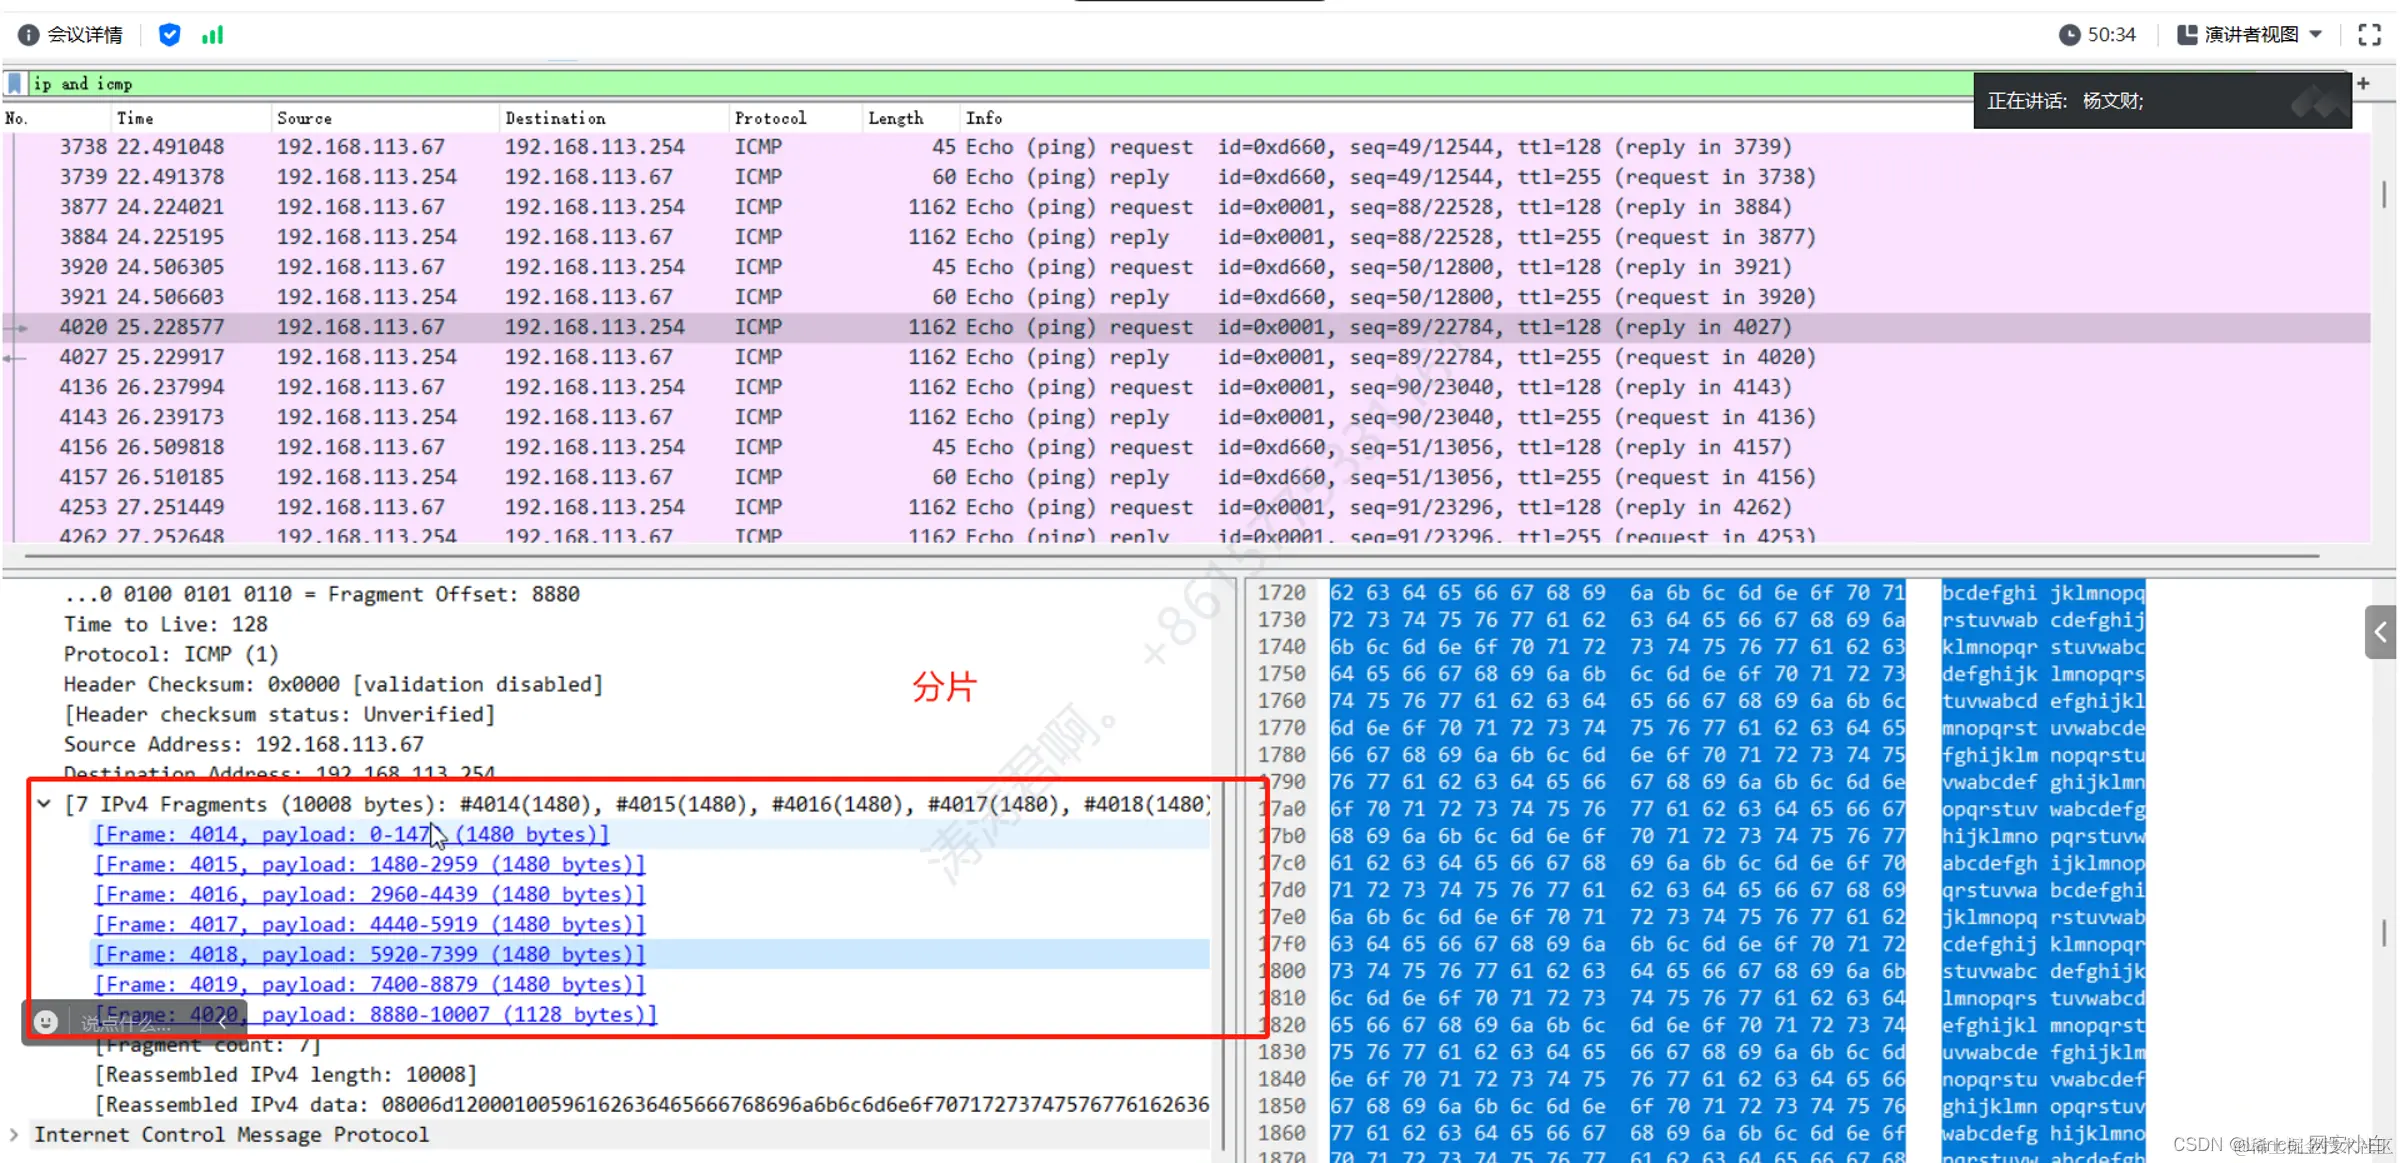Sort packets by Protocol column header
Viewport: 2400px width, 1163px height.
(x=770, y=118)
